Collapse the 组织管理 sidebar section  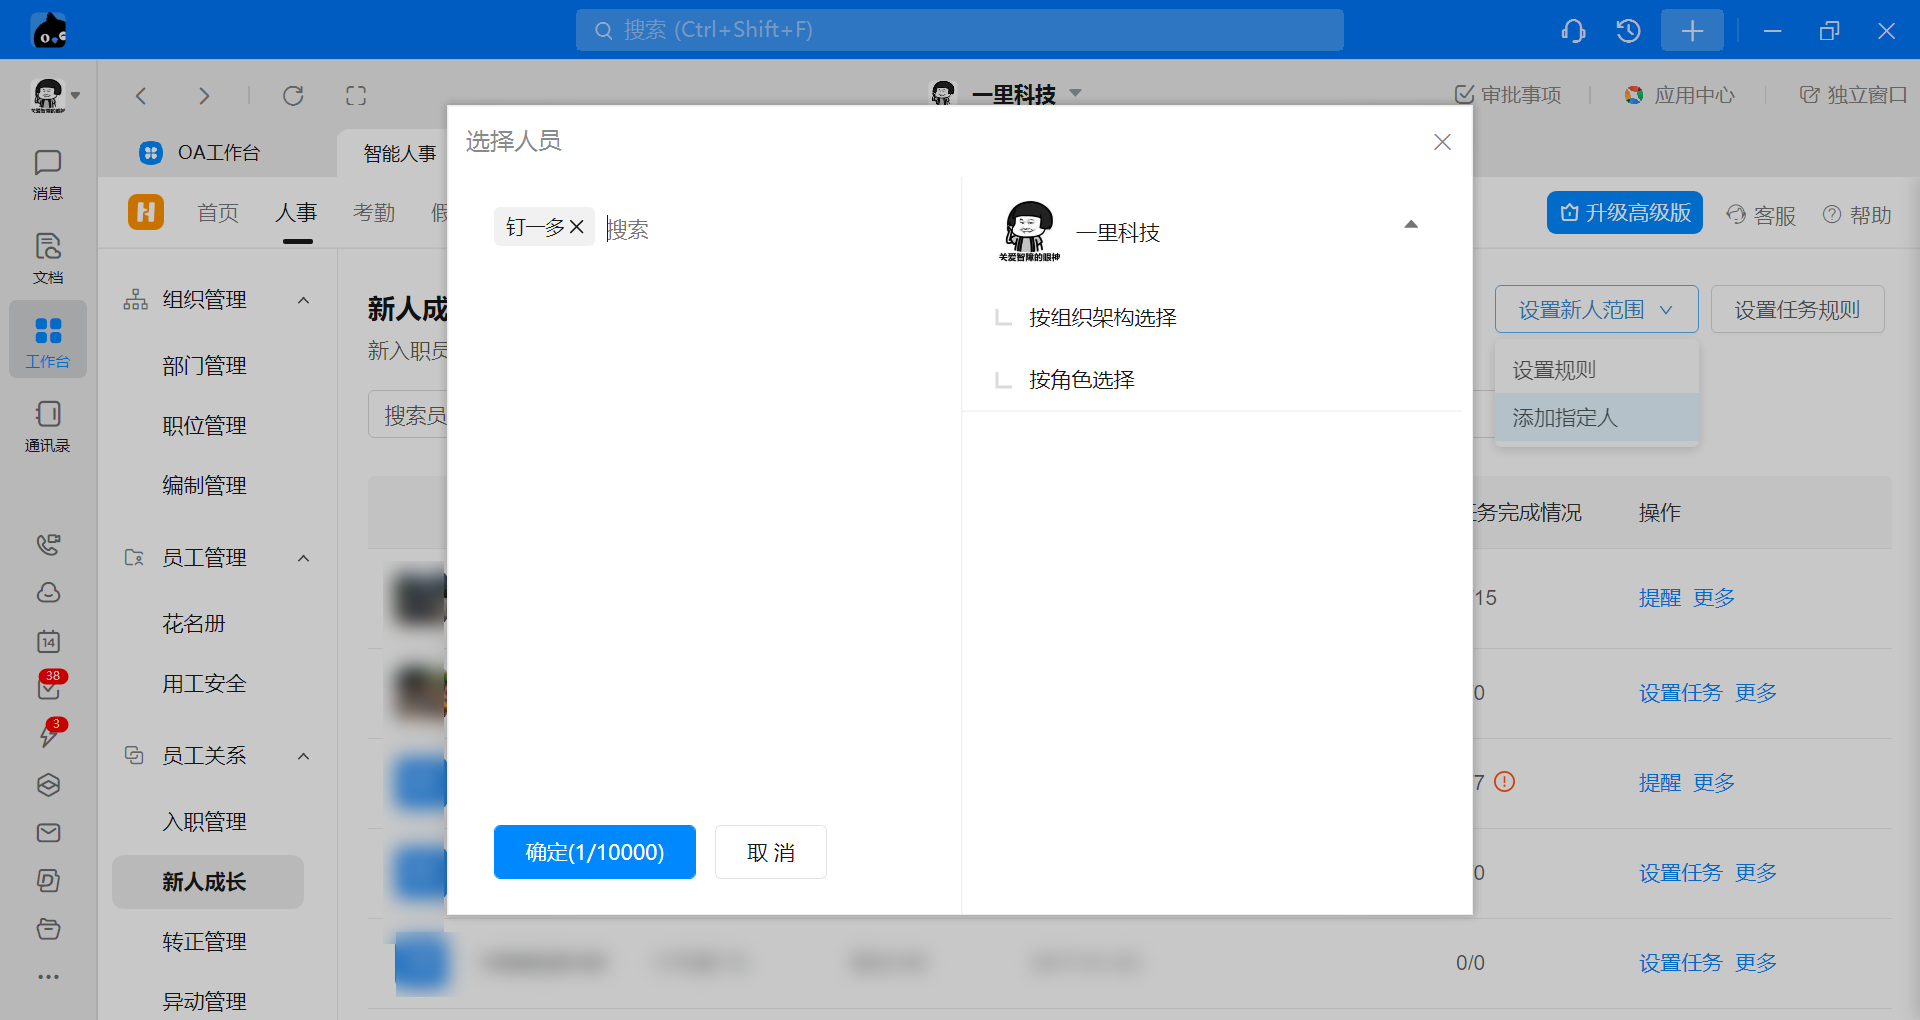click(x=304, y=300)
